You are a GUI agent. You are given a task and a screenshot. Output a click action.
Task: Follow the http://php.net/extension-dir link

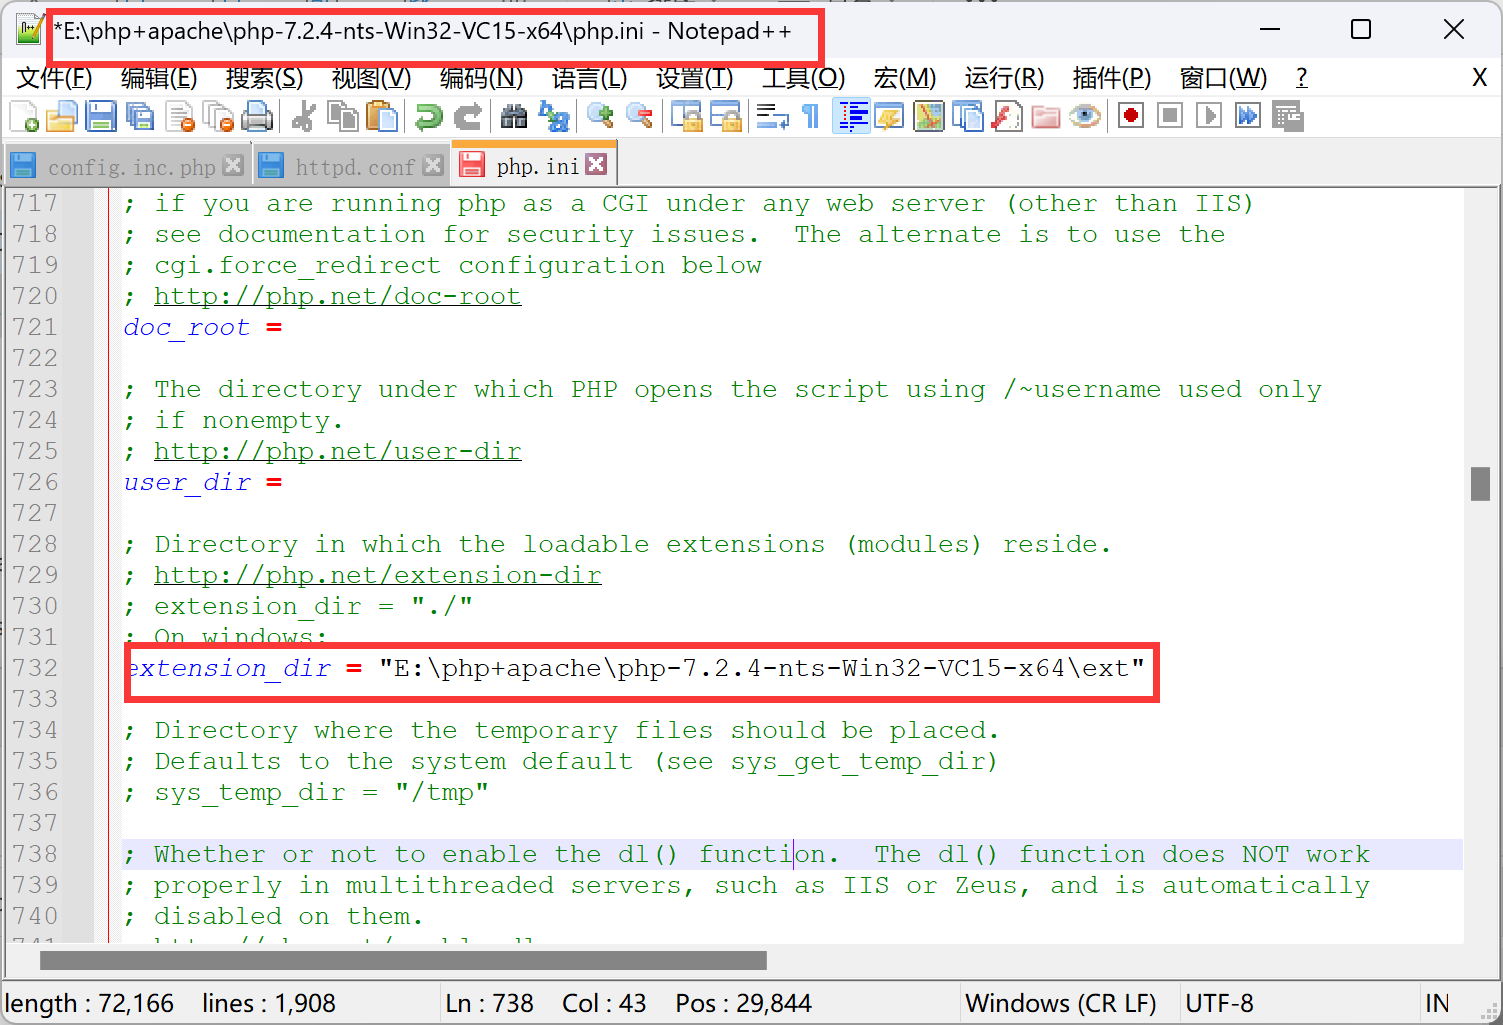tap(377, 575)
